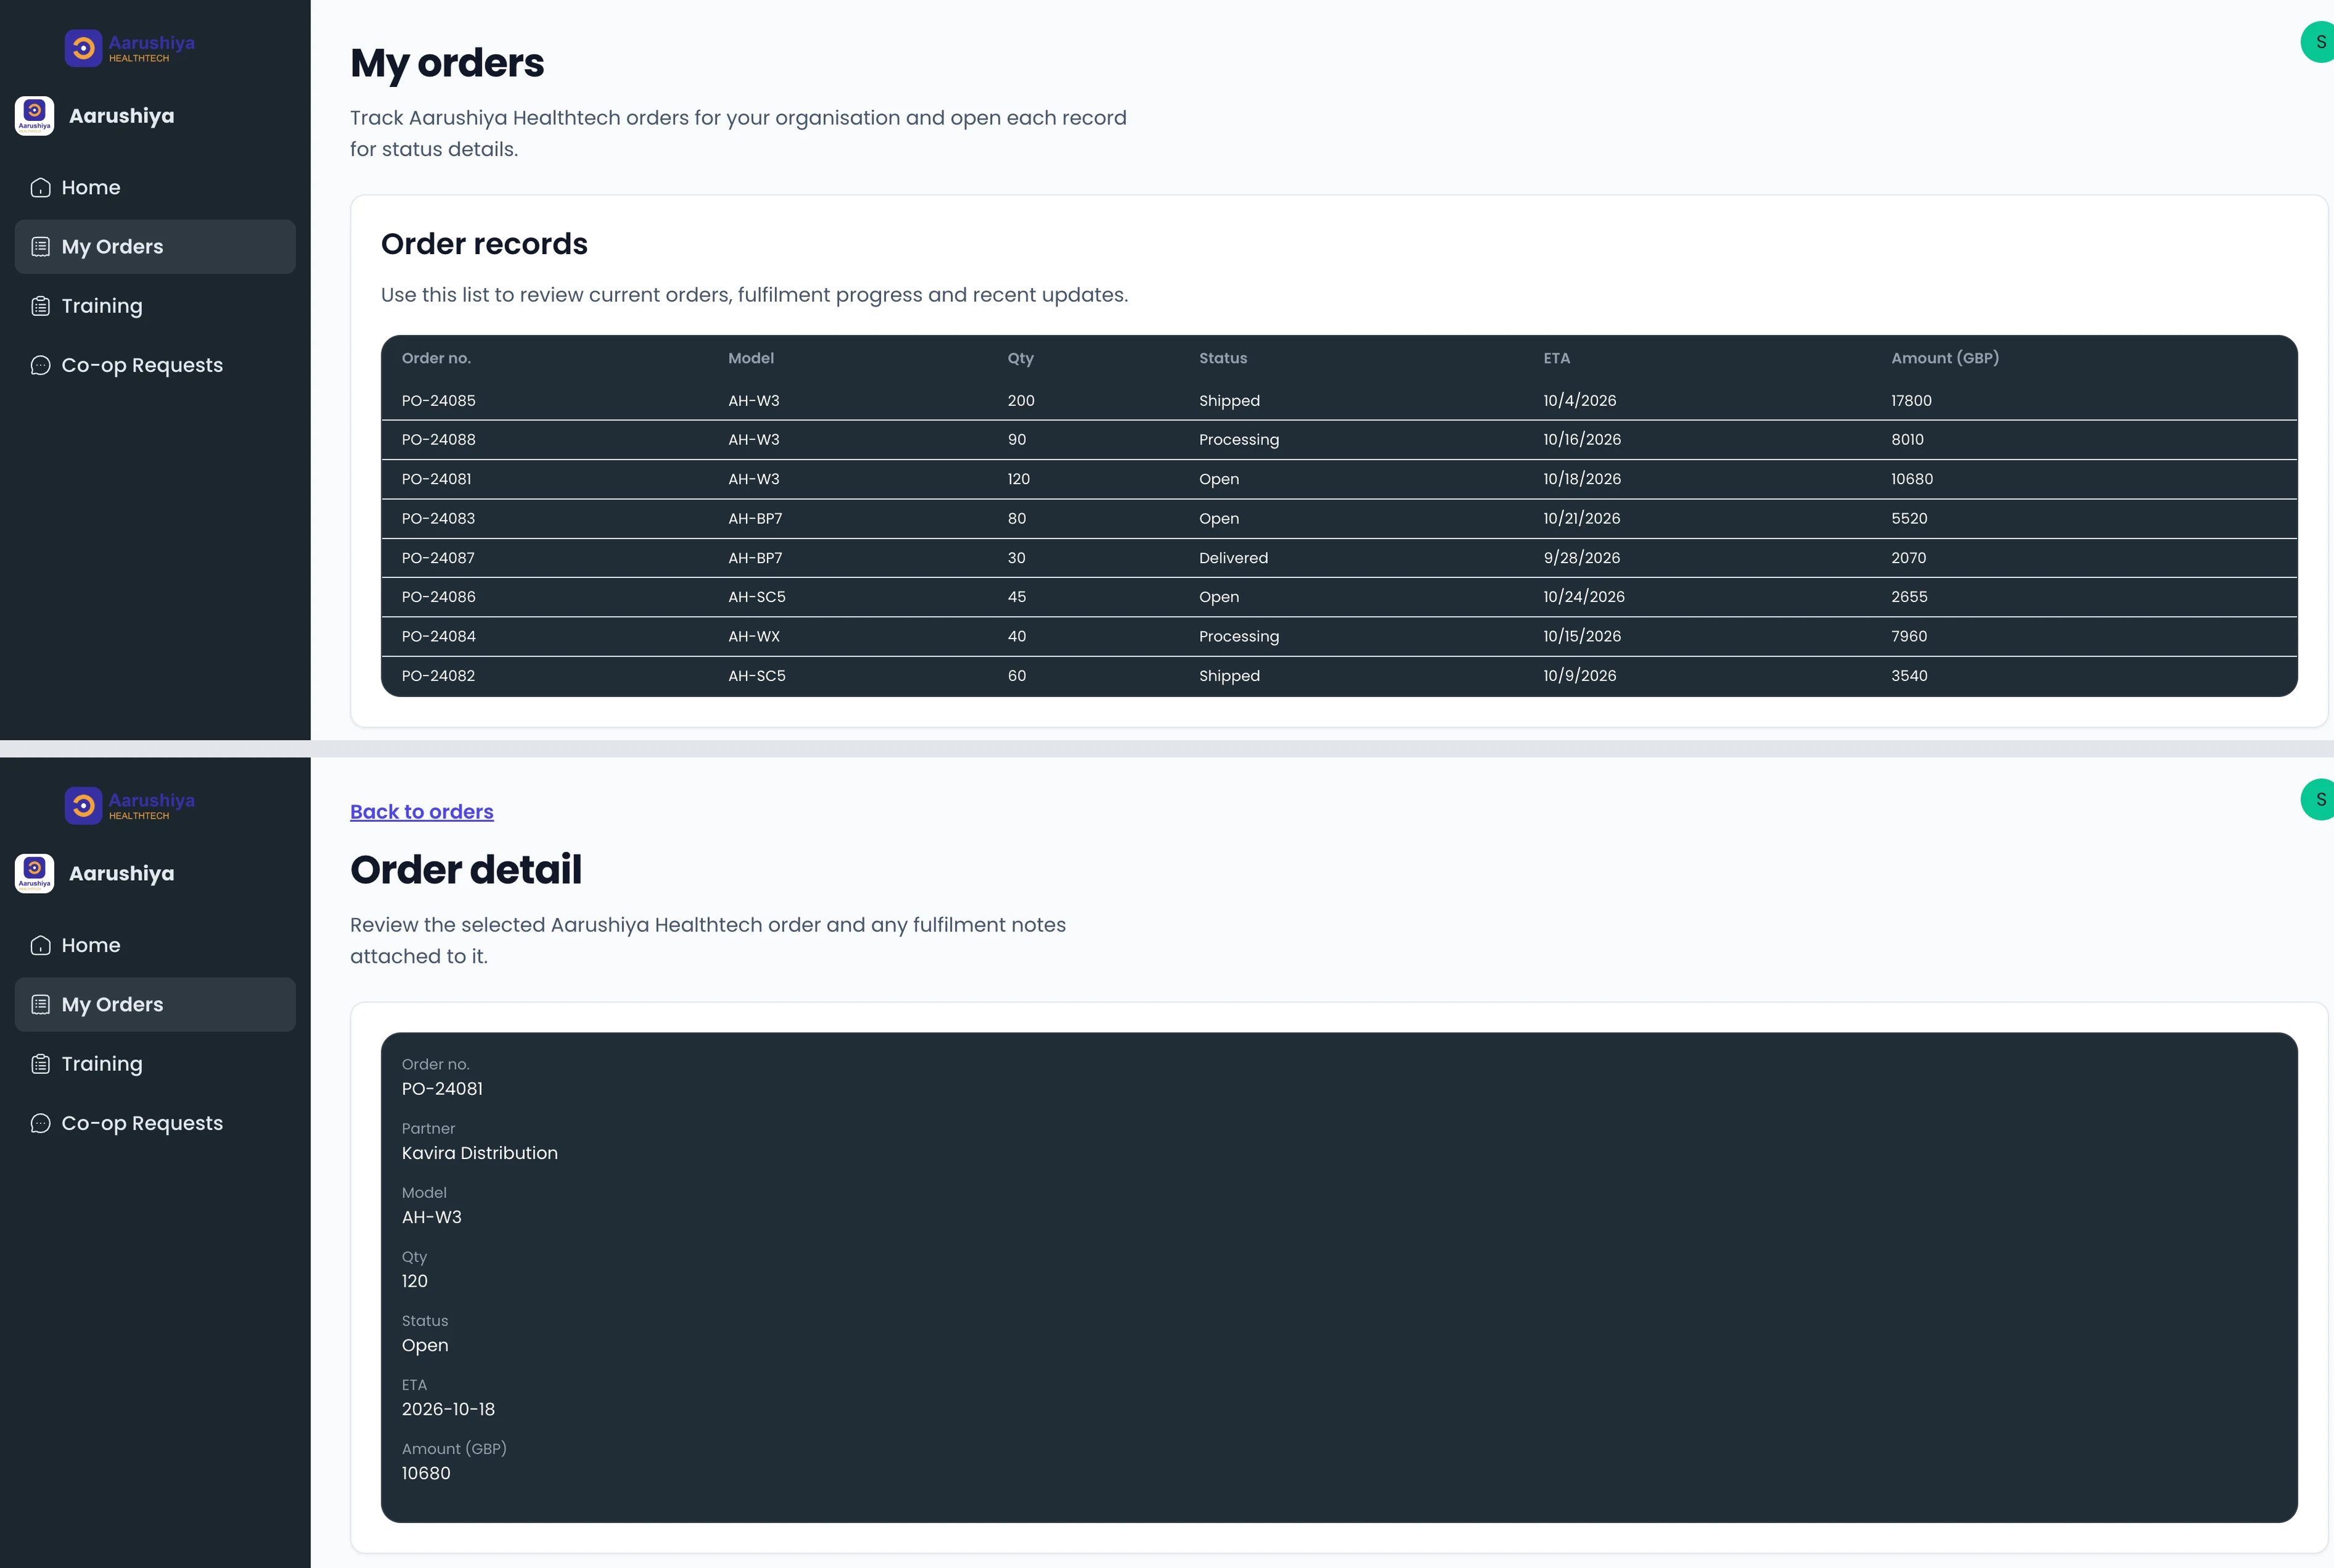Follow the Back to orders link
The image size is (2334, 1568).
point(422,812)
